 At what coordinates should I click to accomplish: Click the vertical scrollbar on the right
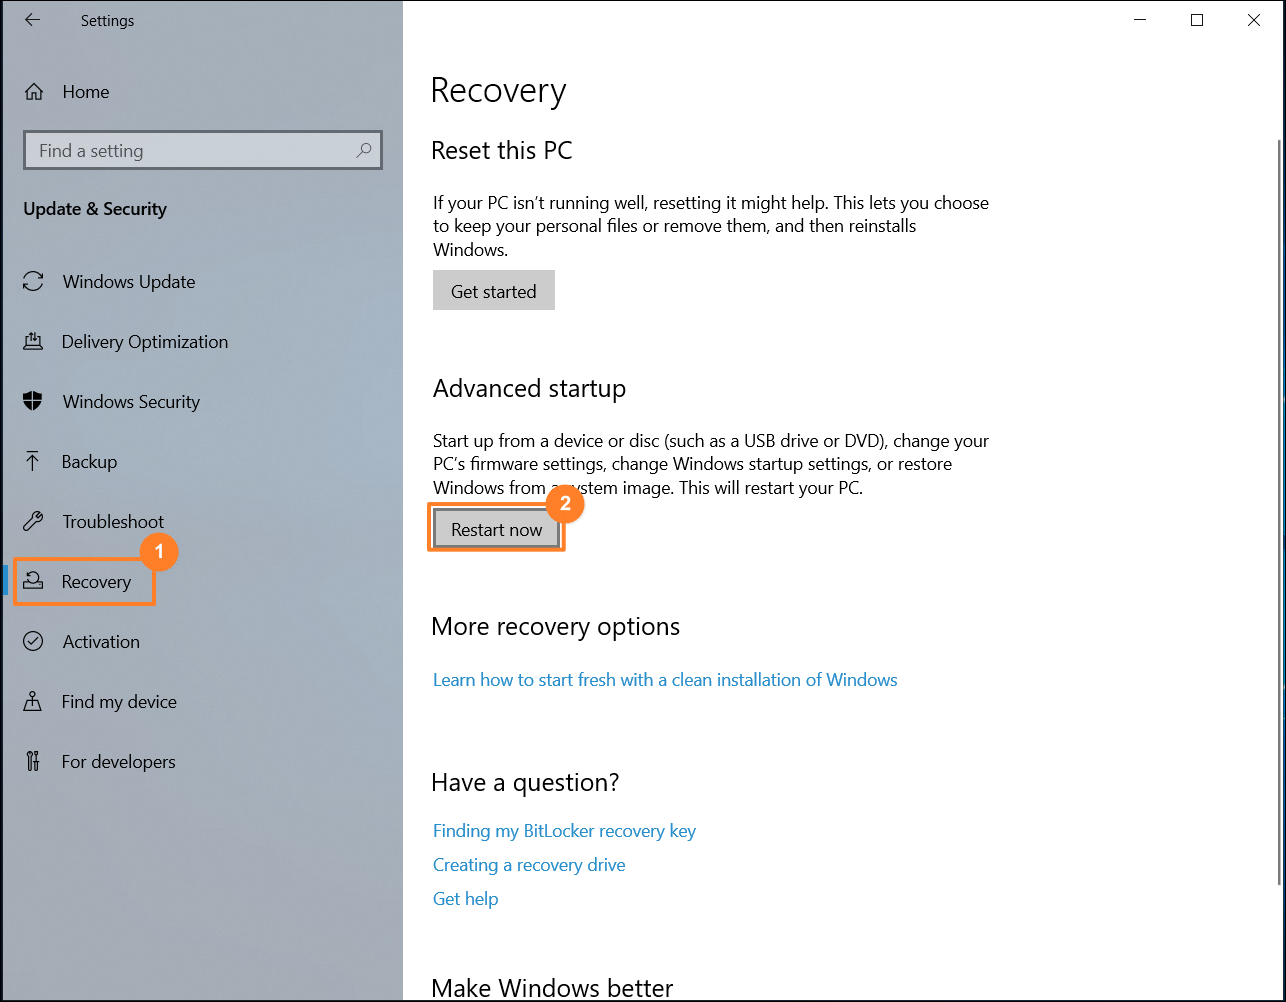[x=1280, y=510]
